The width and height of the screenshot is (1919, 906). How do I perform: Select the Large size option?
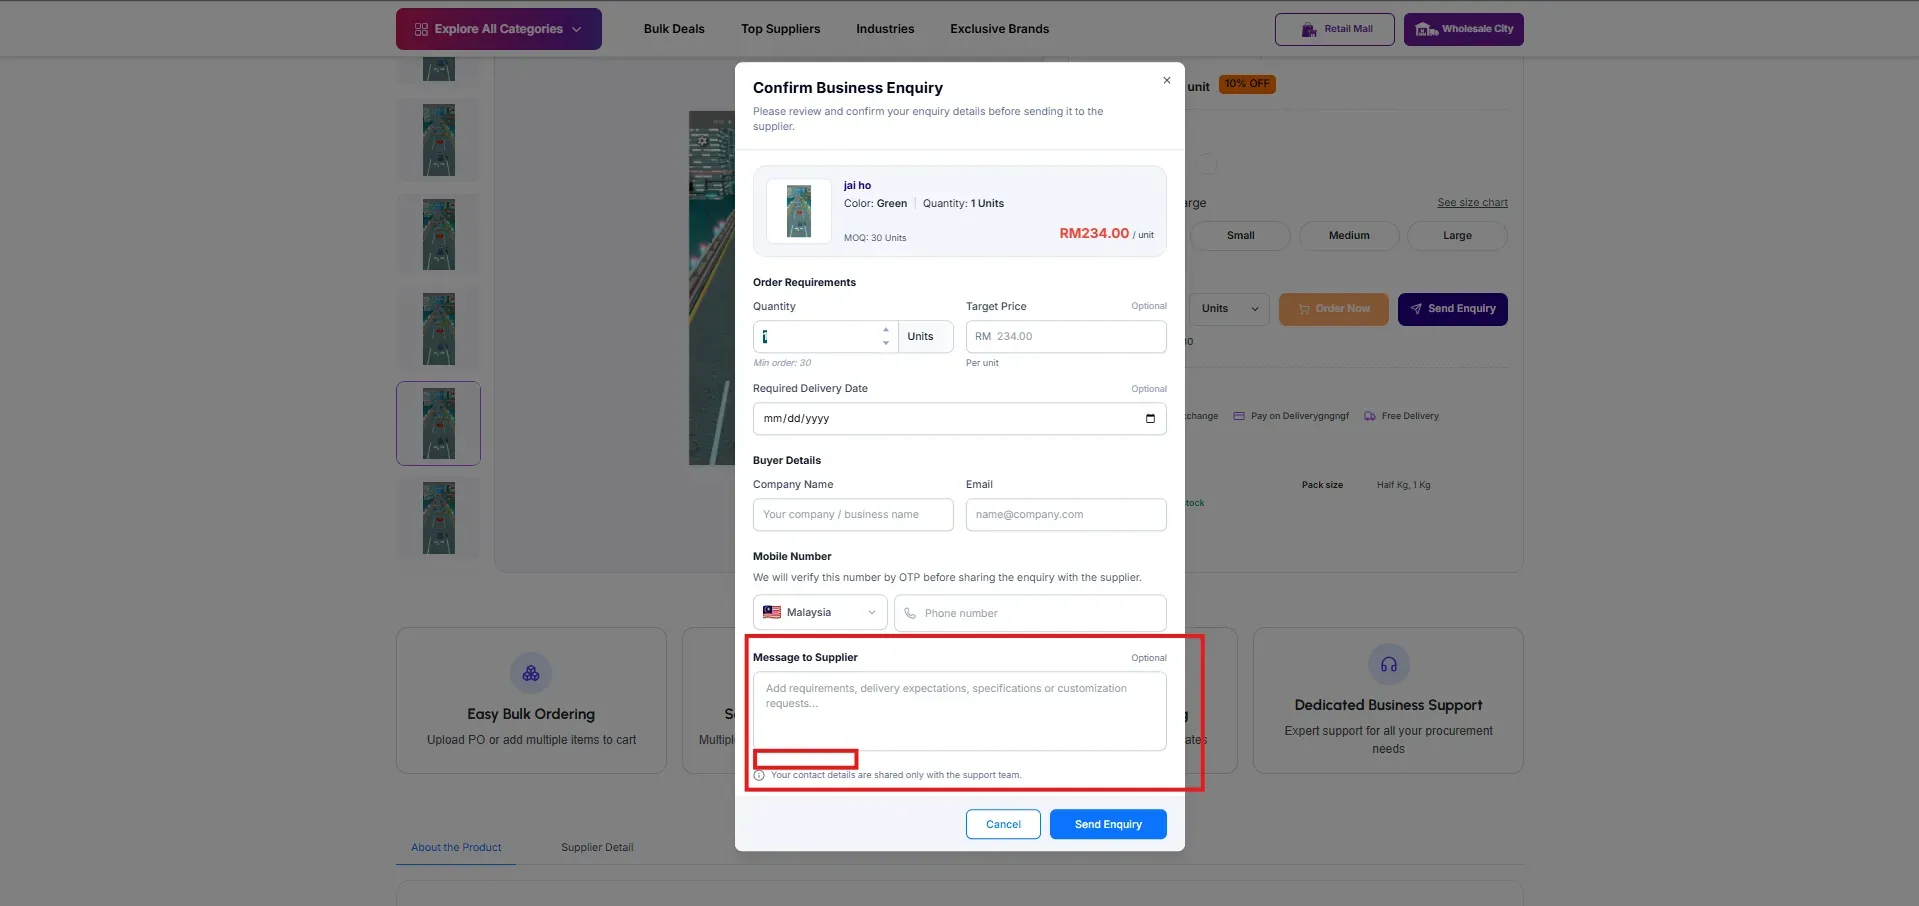pos(1457,236)
